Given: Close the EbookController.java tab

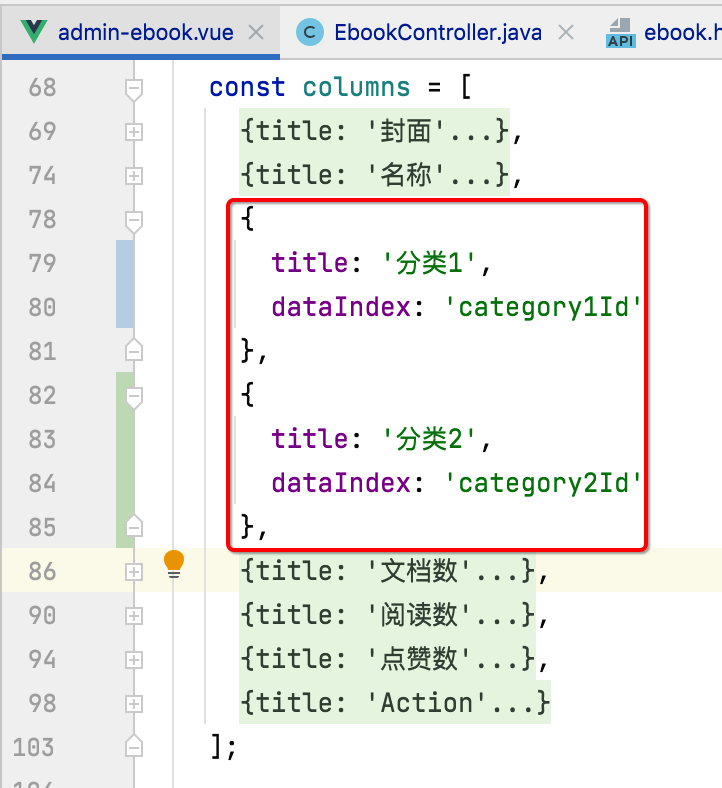Looking at the screenshot, I should (x=566, y=33).
